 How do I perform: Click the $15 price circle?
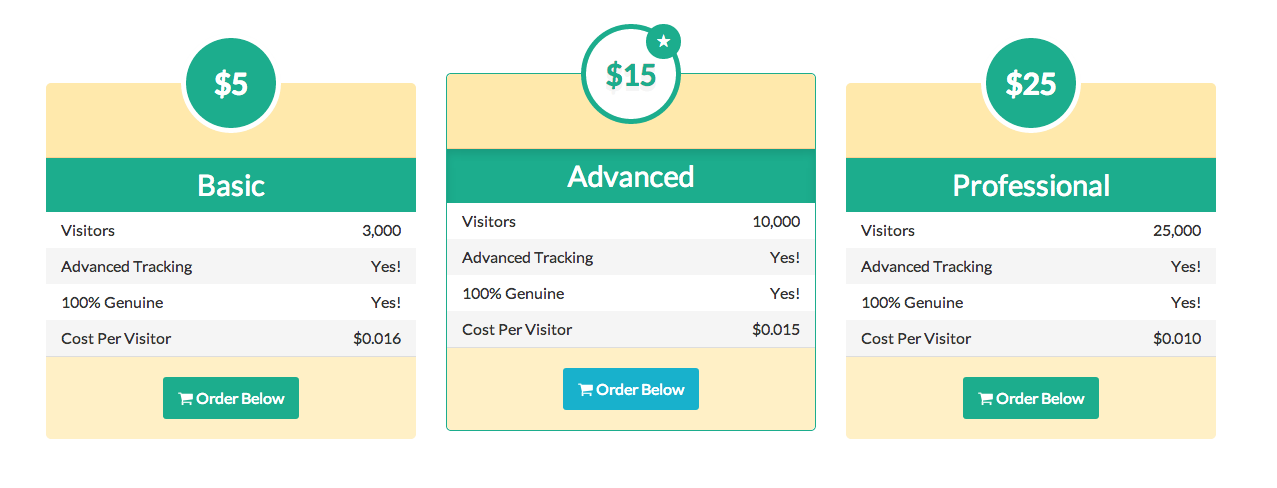630,75
